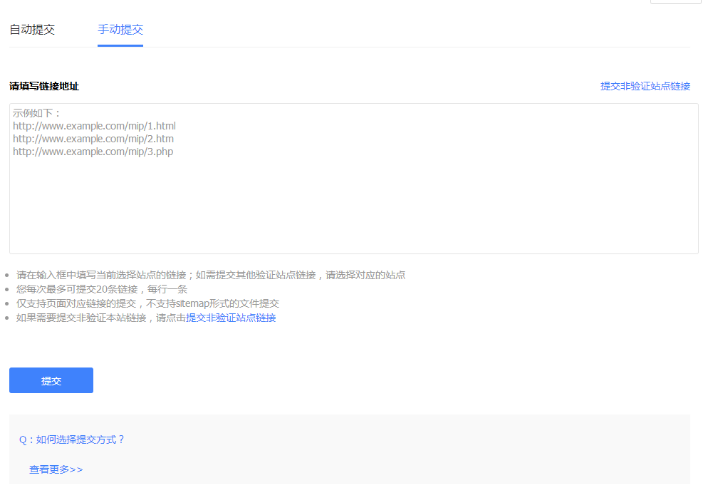Click the bullet about the 20条链接 limit
This screenshot has height=484, width=712.
(101, 289)
